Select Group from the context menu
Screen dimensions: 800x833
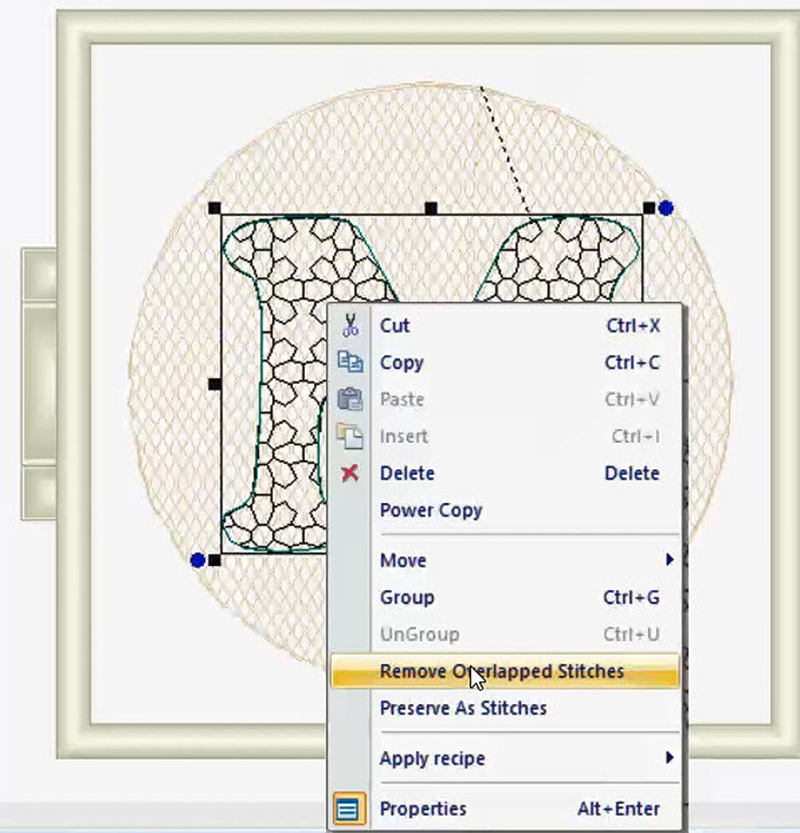(407, 597)
